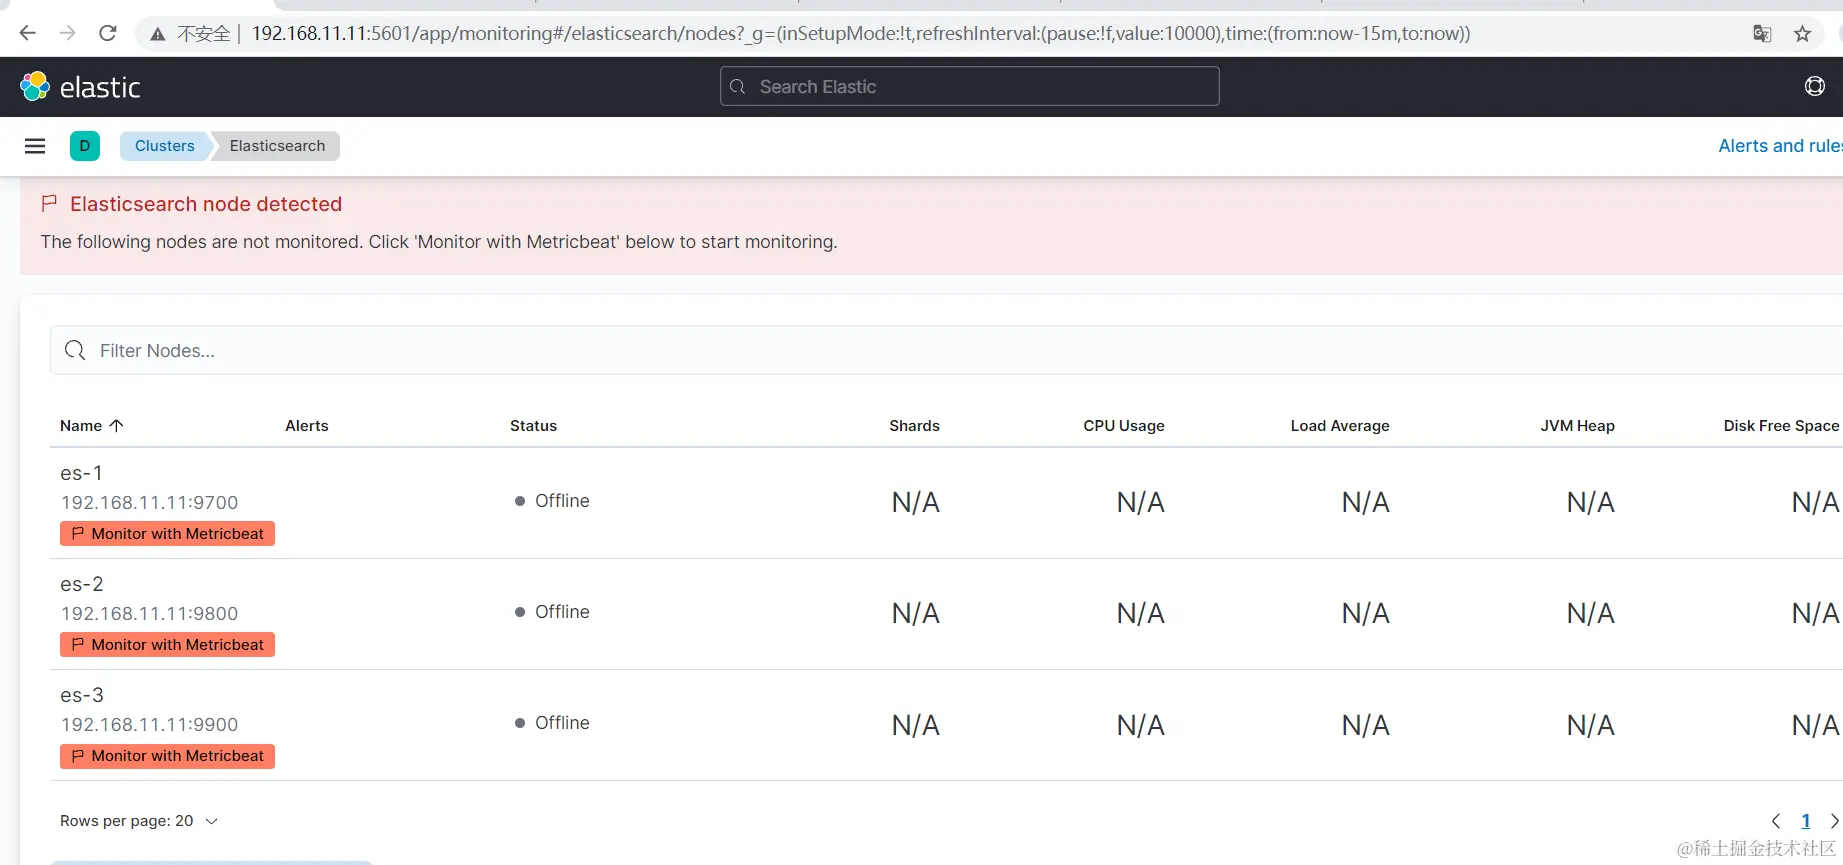Click address 192.168.11.11:9900
The image size is (1843, 865).
click(x=150, y=725)
